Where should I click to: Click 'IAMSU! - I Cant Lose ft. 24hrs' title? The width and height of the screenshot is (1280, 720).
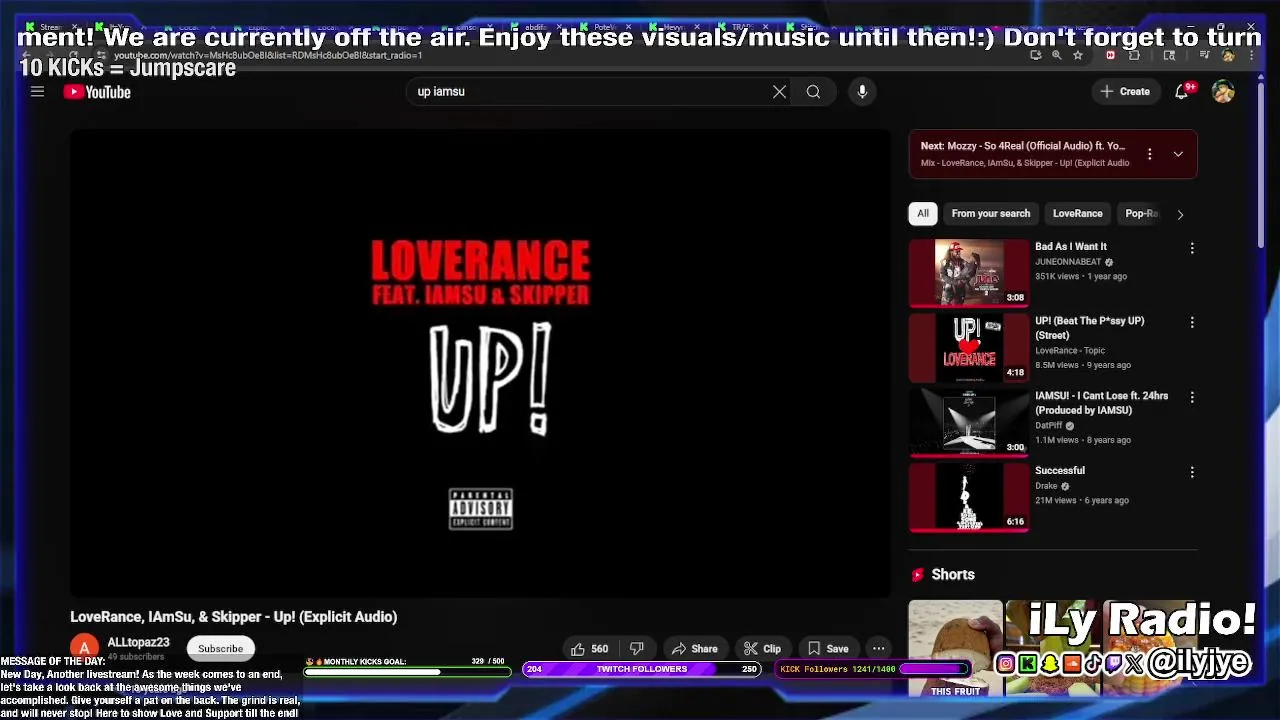(x=1101, y=403)
